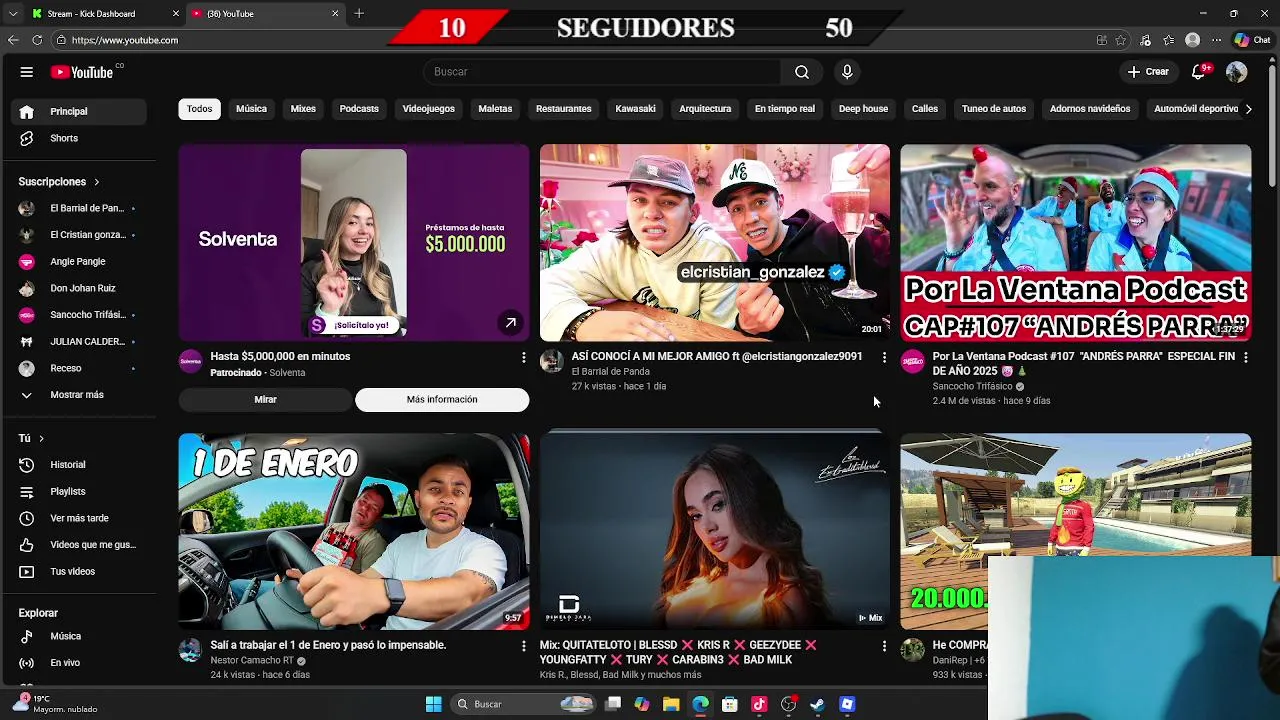Open Nestor Camacho RT channel link
1280x720 pixels.
coord(252,661)
